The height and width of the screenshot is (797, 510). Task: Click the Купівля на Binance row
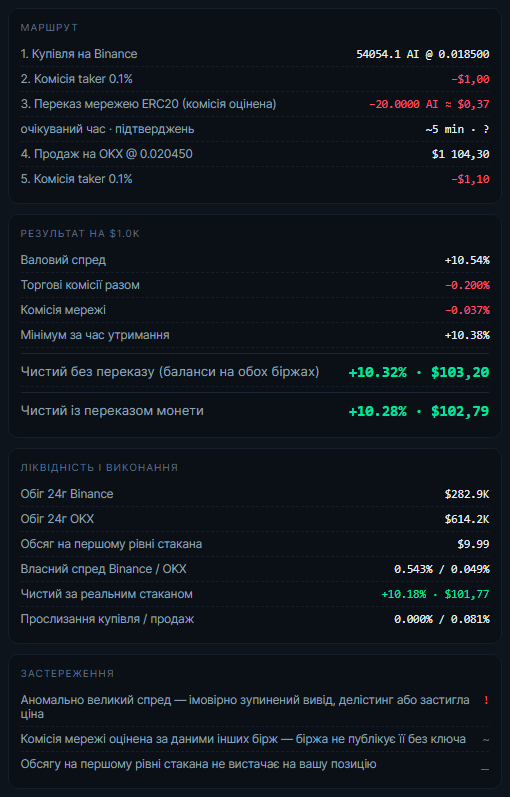(x=255, y=54)
